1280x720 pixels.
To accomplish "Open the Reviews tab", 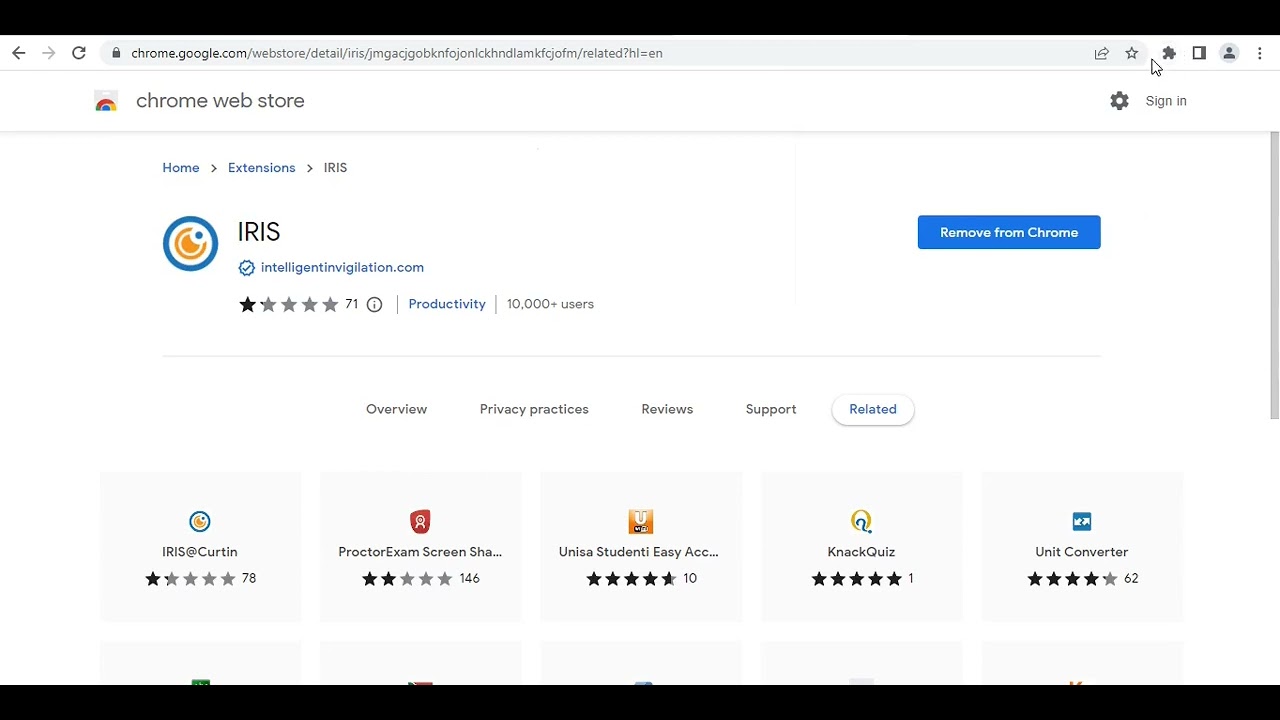I will point(667,409).
